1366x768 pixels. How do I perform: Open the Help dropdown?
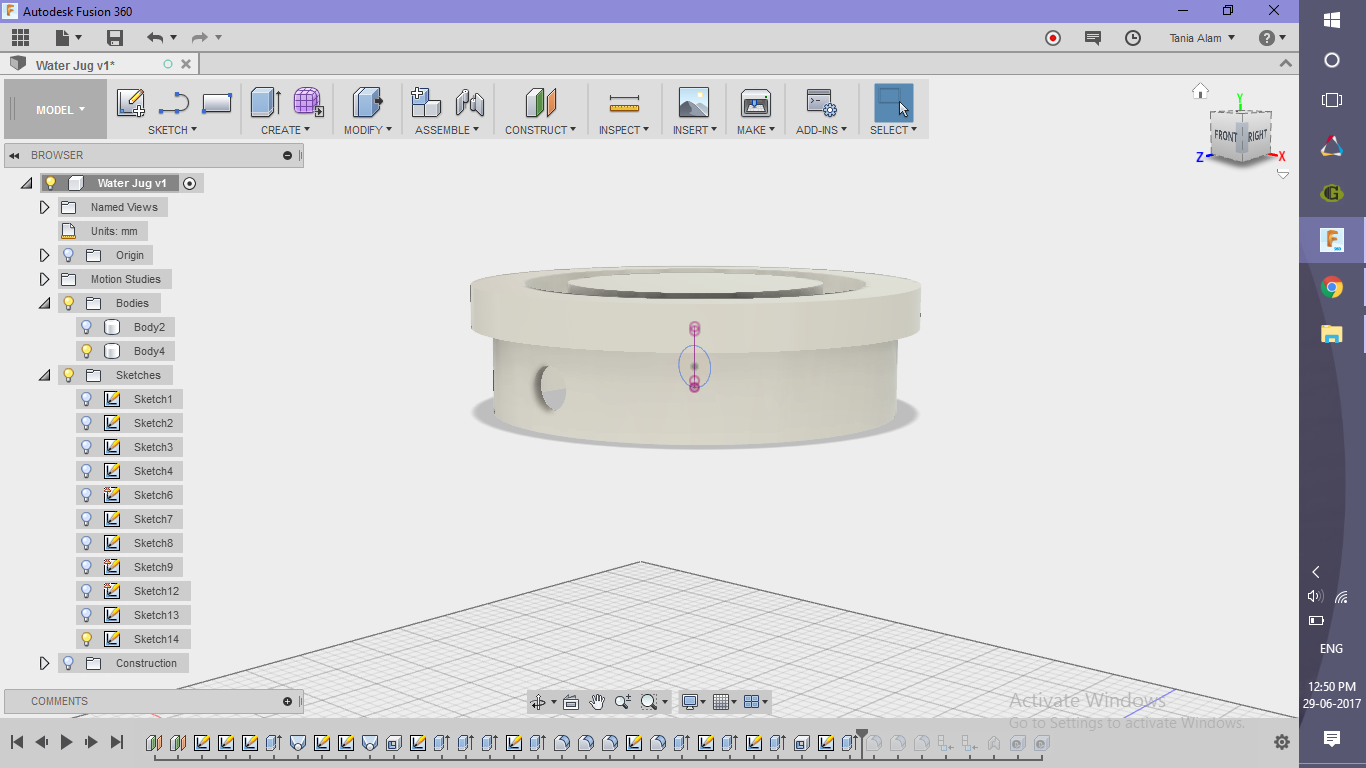pos(1272,38)
